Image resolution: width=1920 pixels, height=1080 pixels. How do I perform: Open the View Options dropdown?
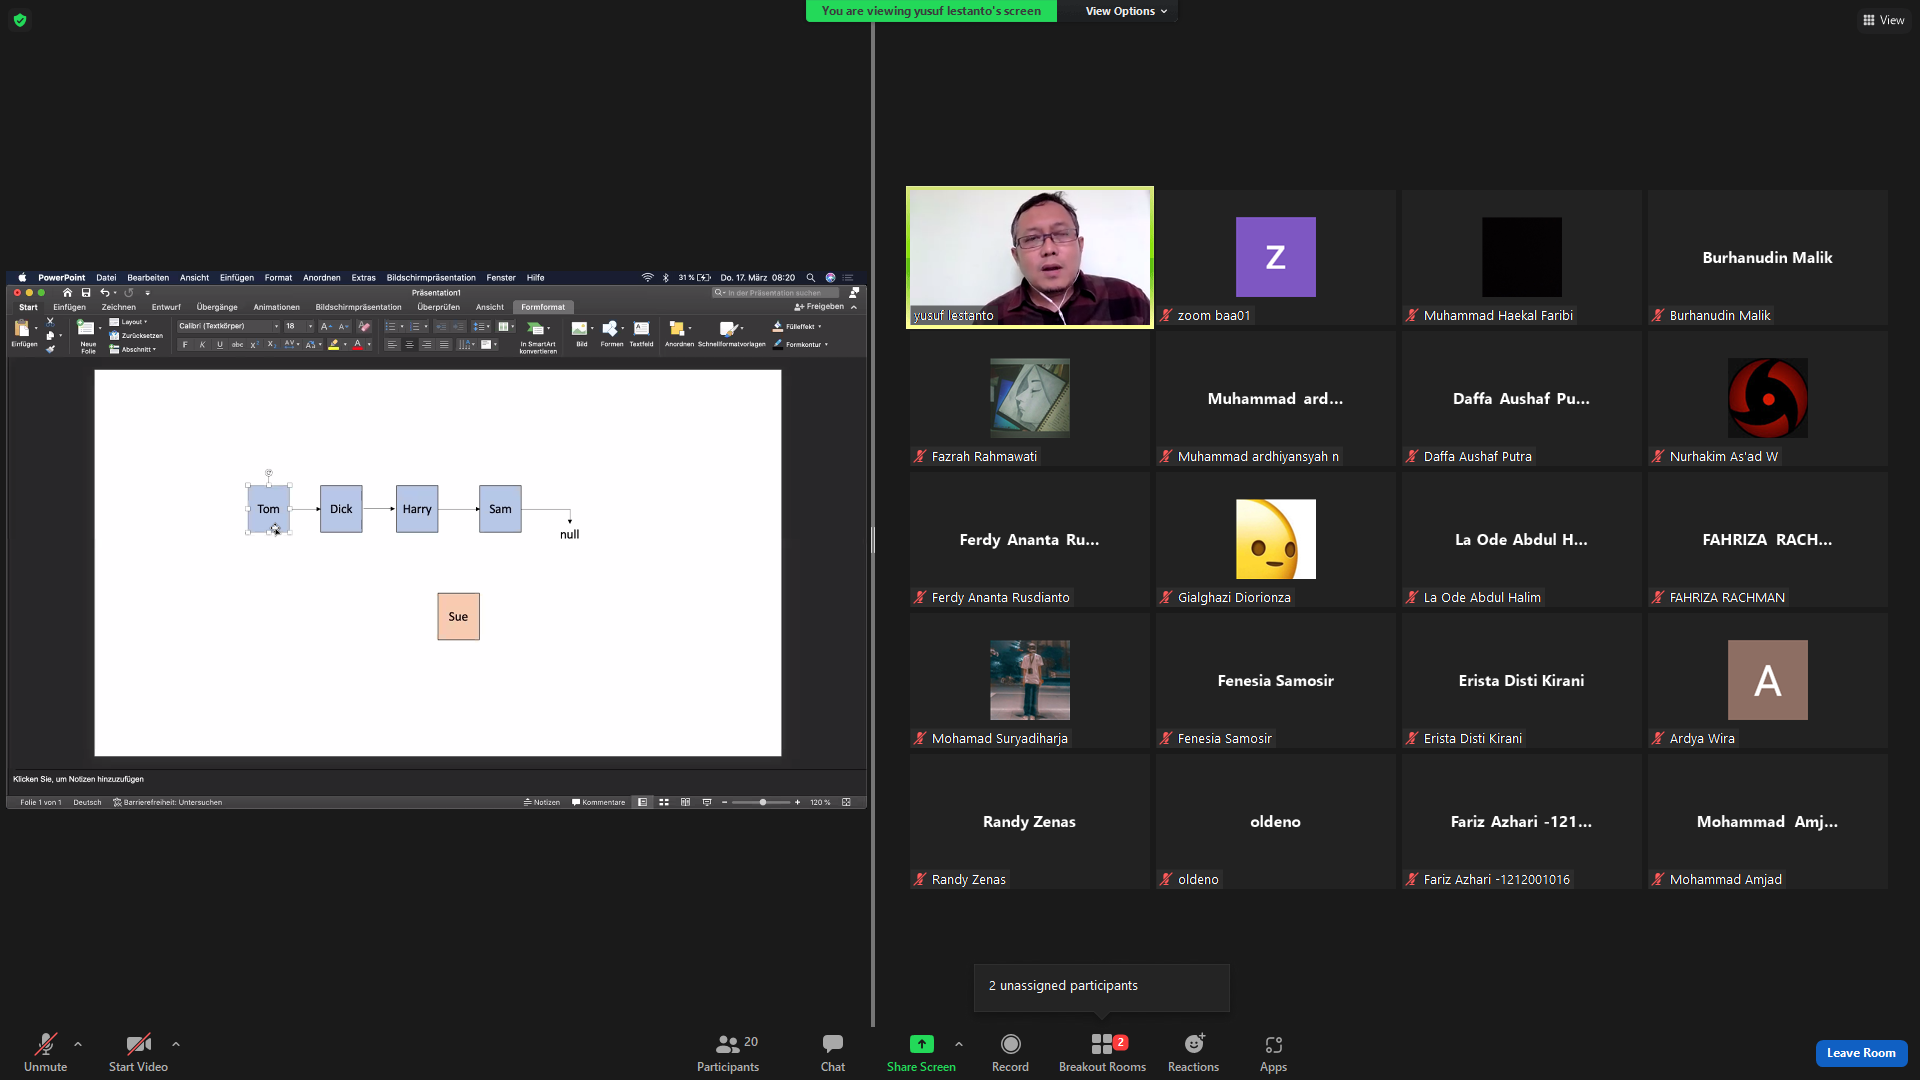tap(1126, 11)
